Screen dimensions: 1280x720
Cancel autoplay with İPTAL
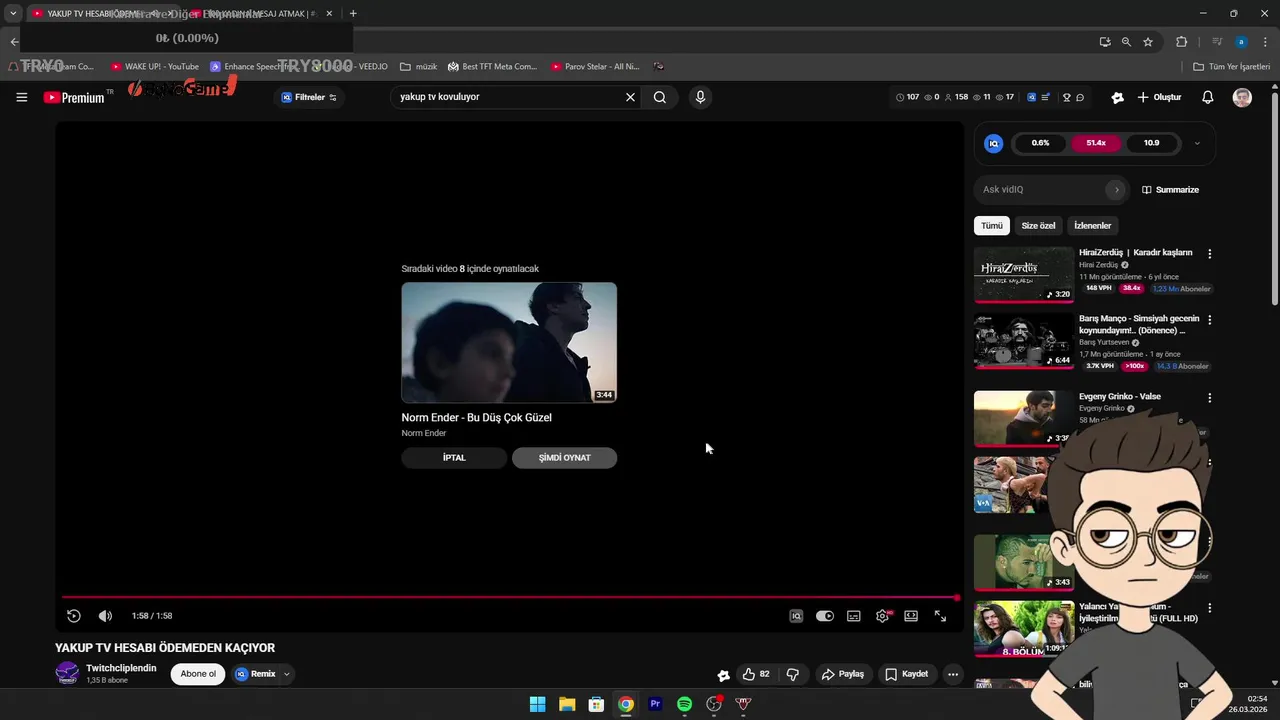coord(454,457)
